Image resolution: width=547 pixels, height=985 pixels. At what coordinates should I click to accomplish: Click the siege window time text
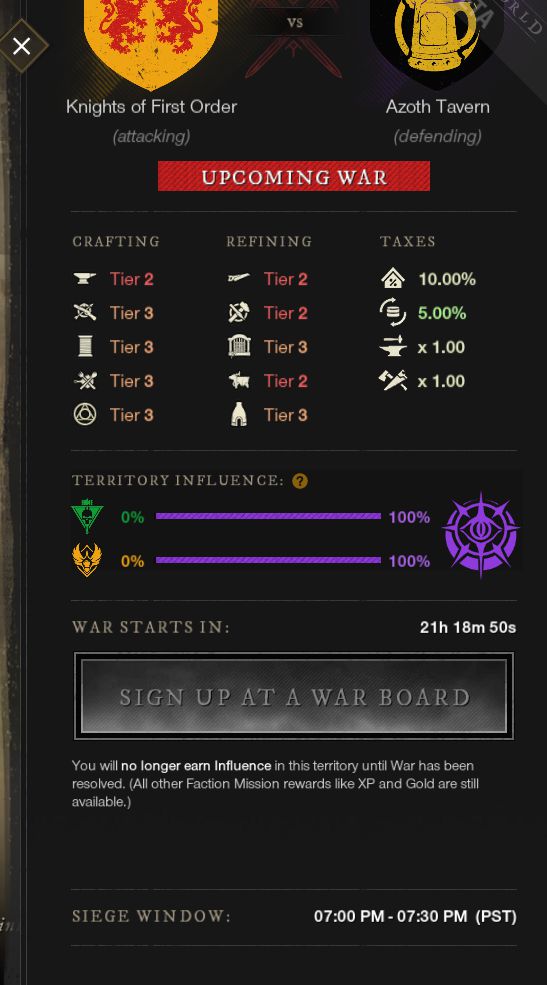(415, 916)
